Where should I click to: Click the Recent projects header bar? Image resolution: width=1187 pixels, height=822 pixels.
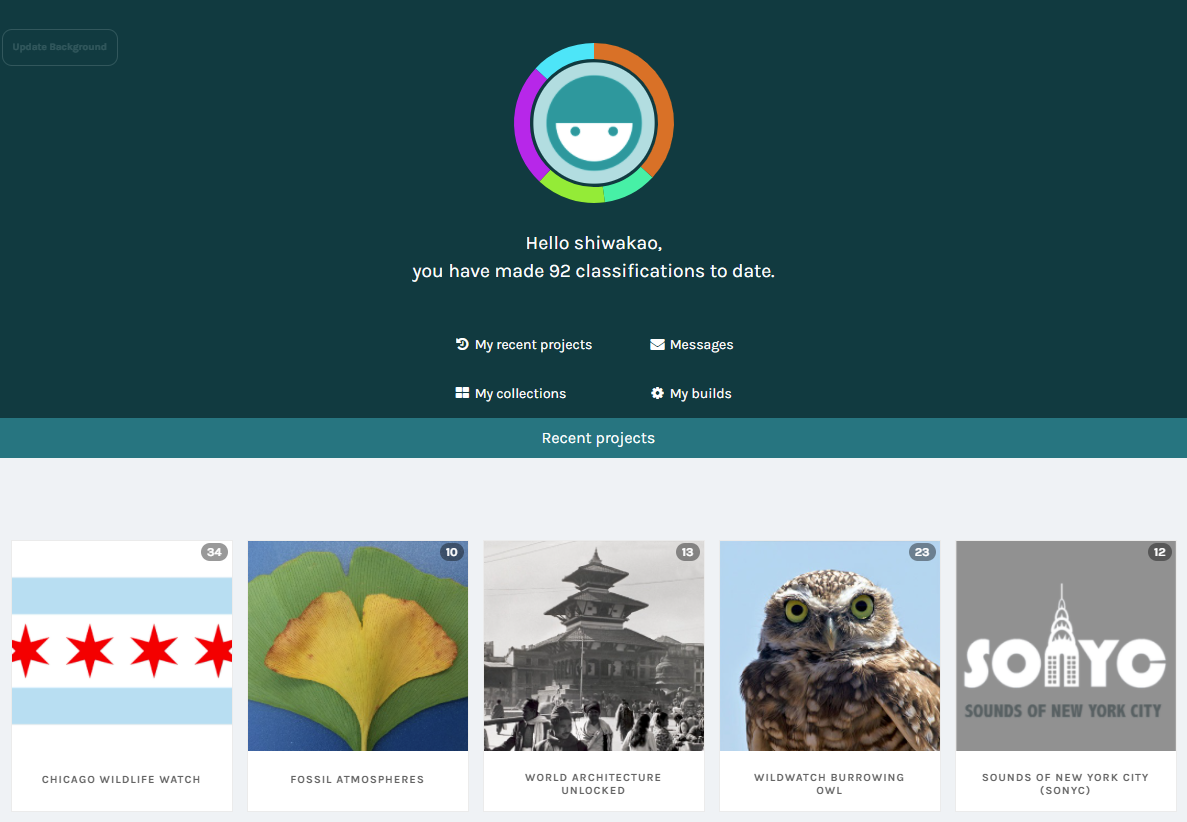point(594,438)
